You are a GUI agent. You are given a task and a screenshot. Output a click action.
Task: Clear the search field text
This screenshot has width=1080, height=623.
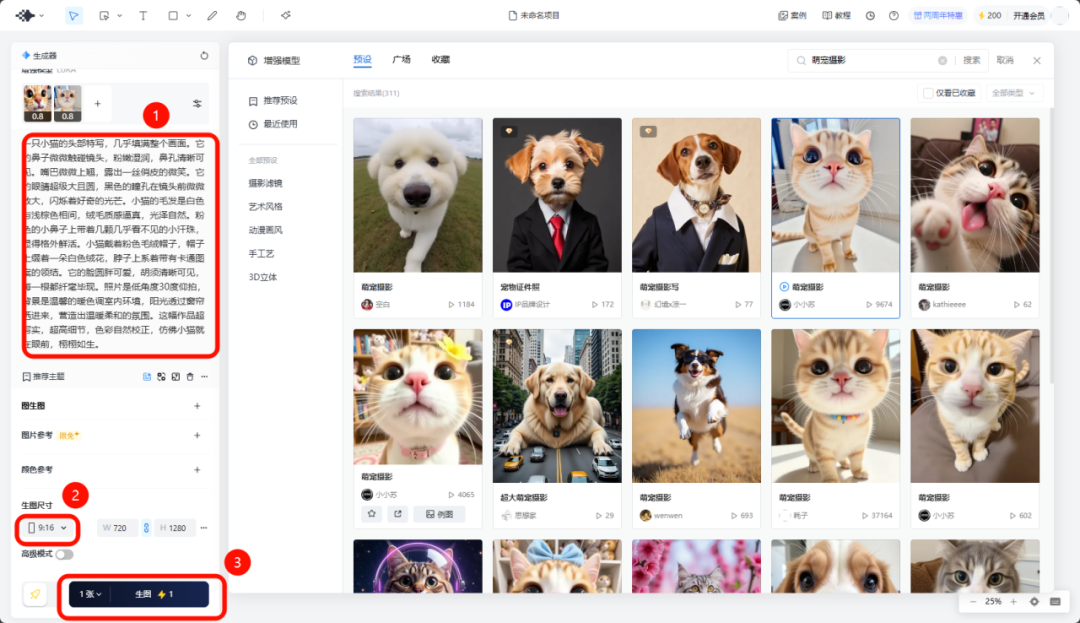942,61
